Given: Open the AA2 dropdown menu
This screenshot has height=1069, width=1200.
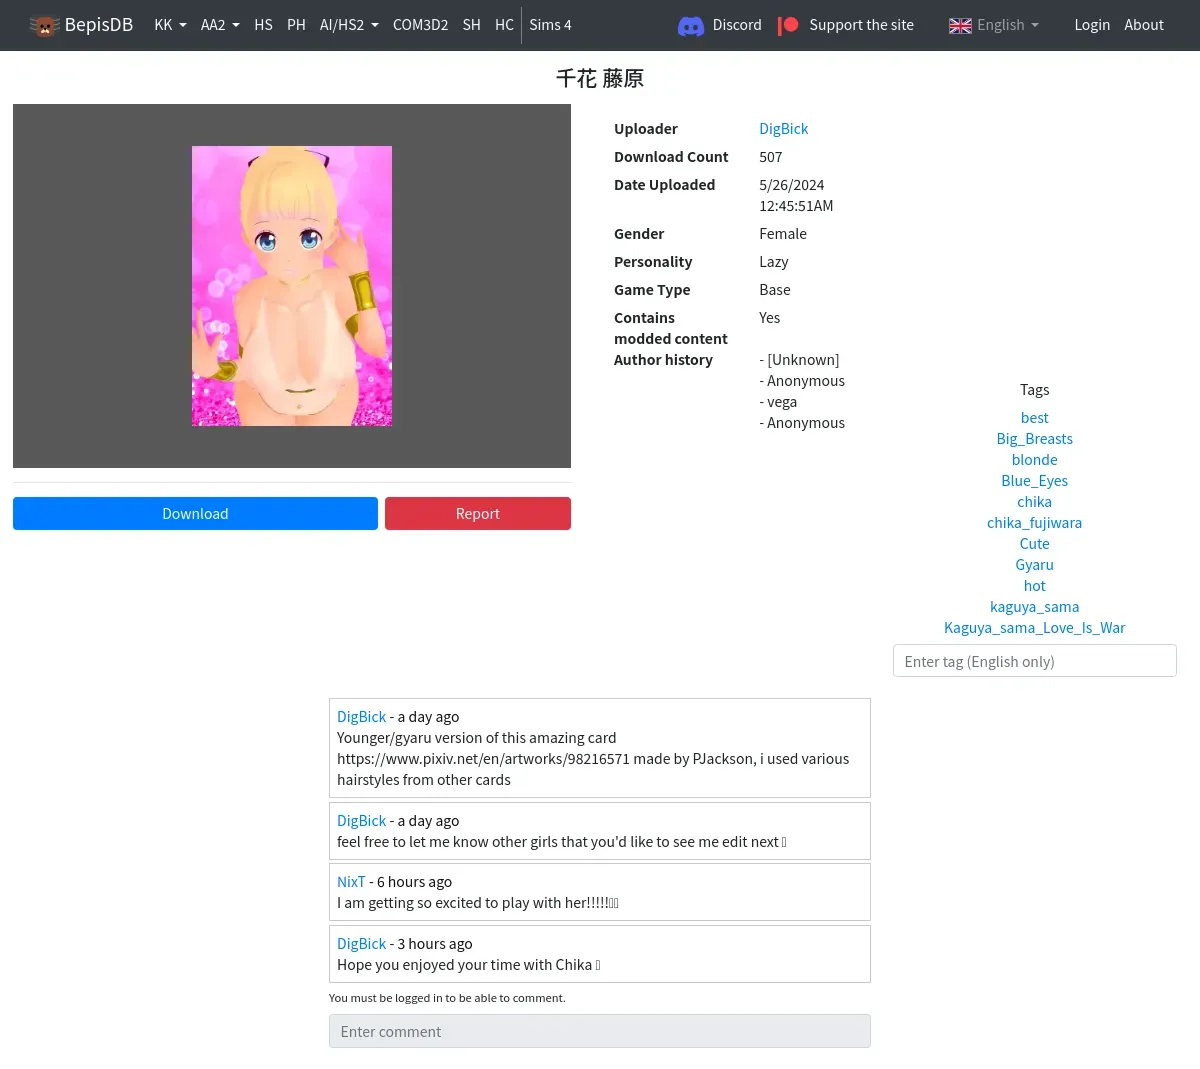Looking at the screenshot, I should click(x=220, y=25).
